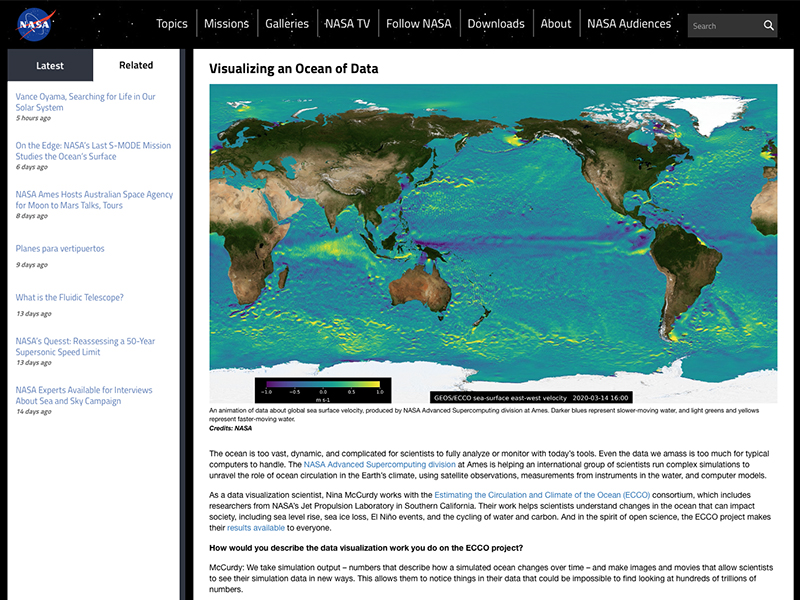Open the S-MODE Mission article link

click(93, 150)
